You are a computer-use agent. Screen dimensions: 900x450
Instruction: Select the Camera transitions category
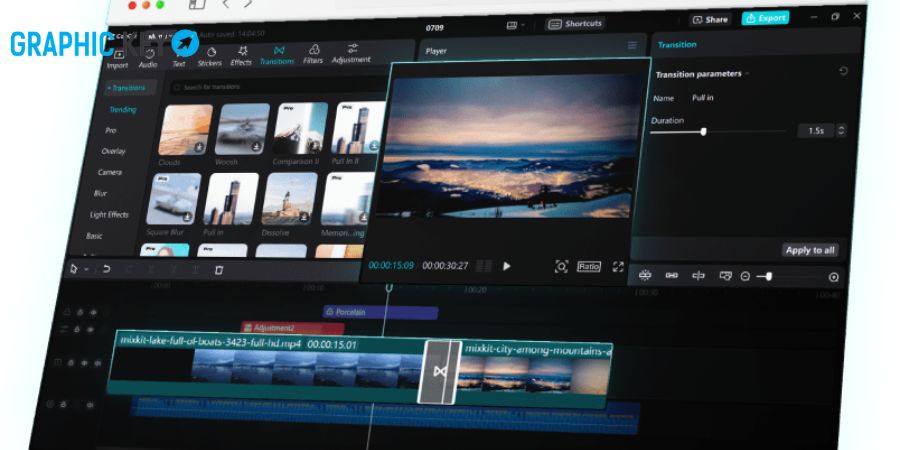click(x=110, y=172)
